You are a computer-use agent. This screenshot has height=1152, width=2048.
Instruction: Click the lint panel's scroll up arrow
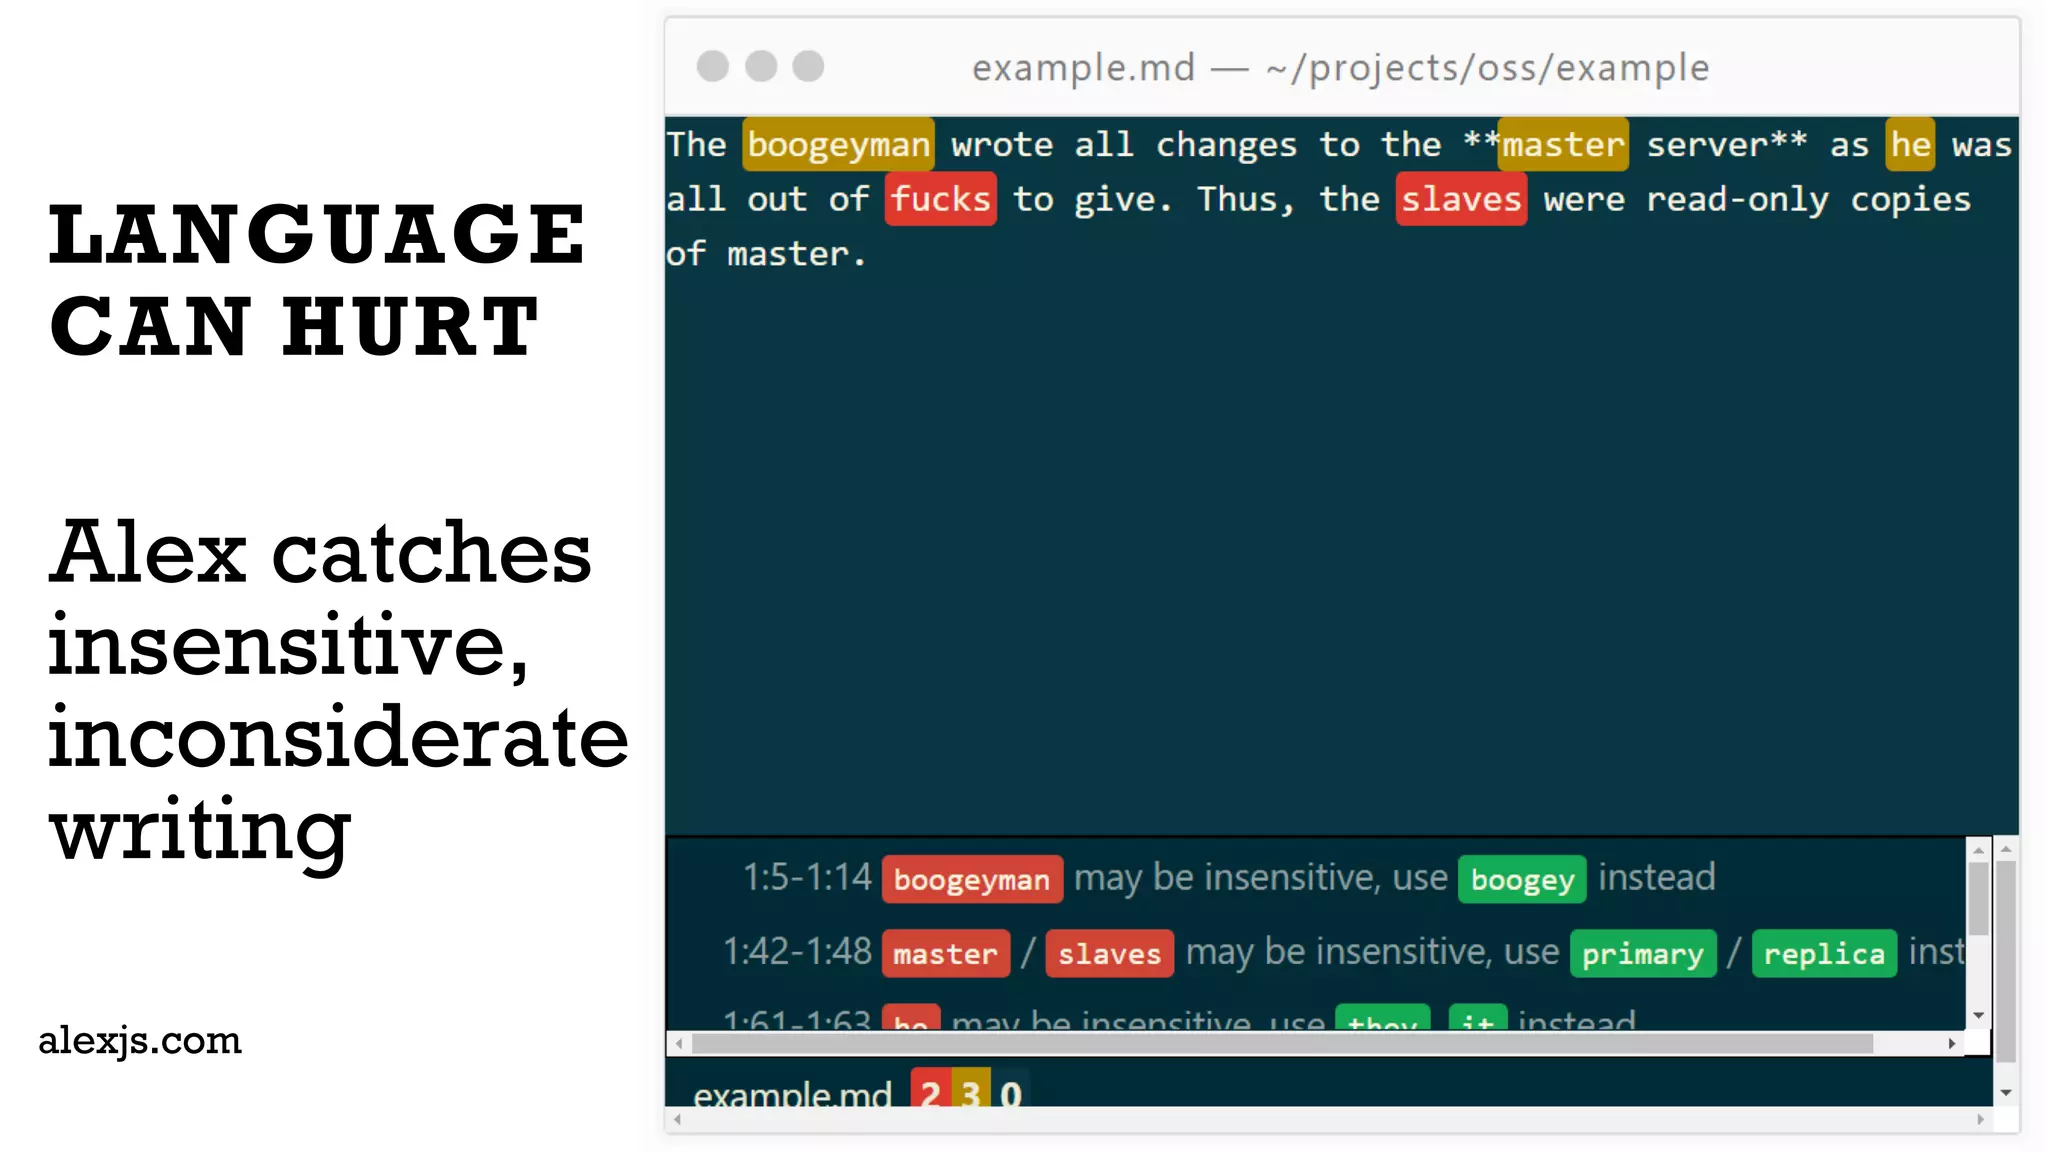(x=1978, y=850)
